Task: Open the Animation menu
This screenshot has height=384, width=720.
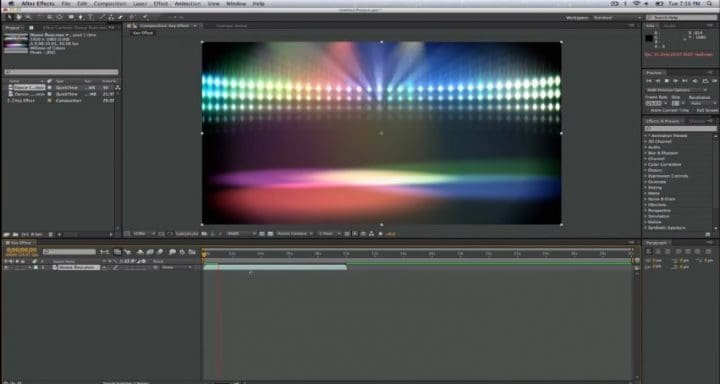Action: click(187, 4)
